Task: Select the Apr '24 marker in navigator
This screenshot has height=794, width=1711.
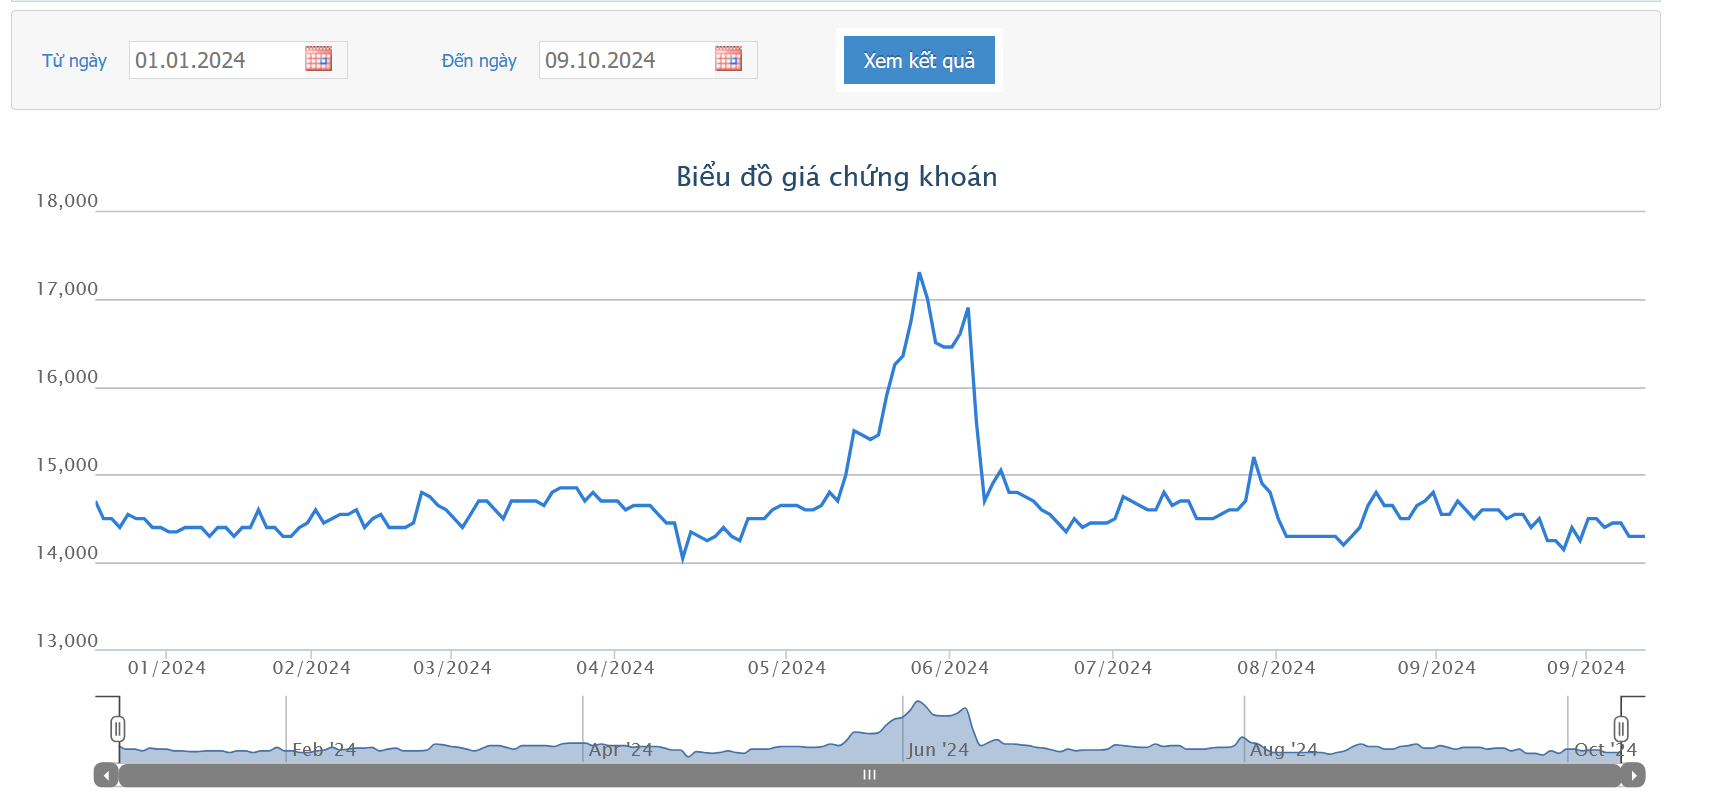Action: point(620,750)
